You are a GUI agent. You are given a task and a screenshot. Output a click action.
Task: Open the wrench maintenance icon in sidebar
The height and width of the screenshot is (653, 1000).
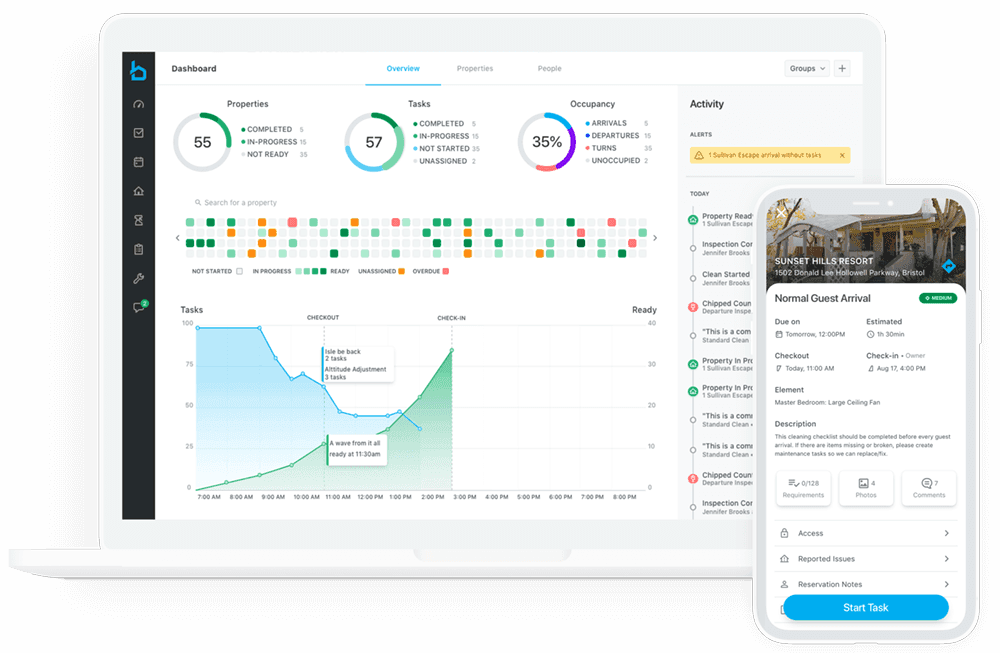[x=139, y=278]
